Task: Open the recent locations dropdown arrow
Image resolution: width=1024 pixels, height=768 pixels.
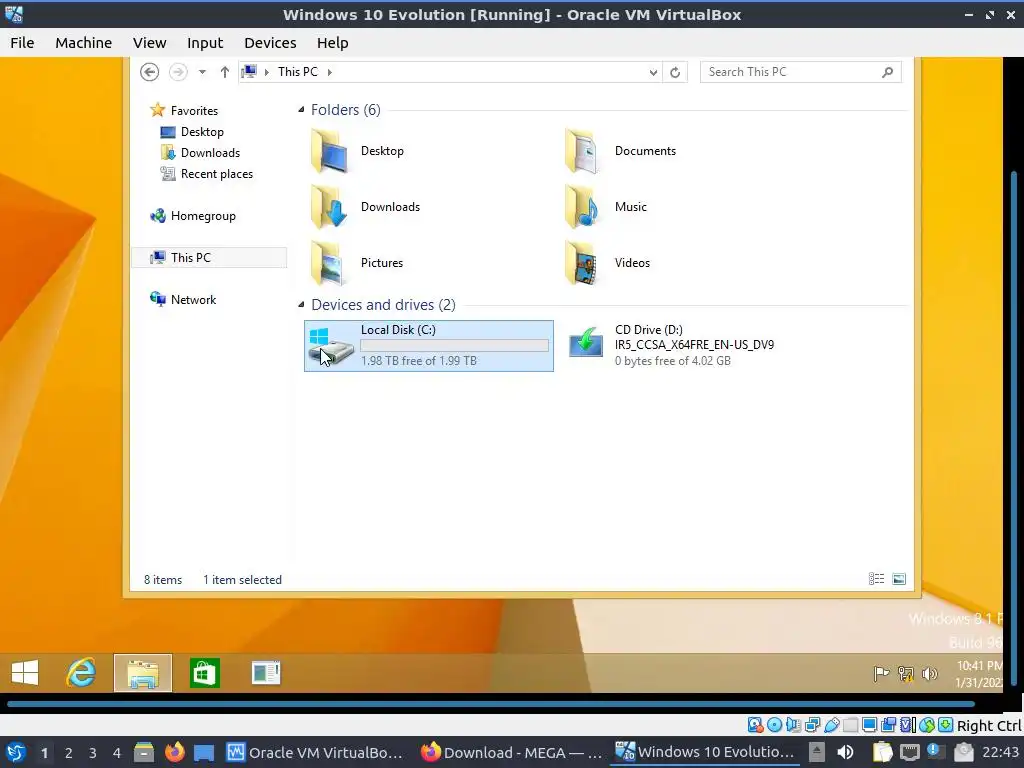Action: [x=202, y=72]
